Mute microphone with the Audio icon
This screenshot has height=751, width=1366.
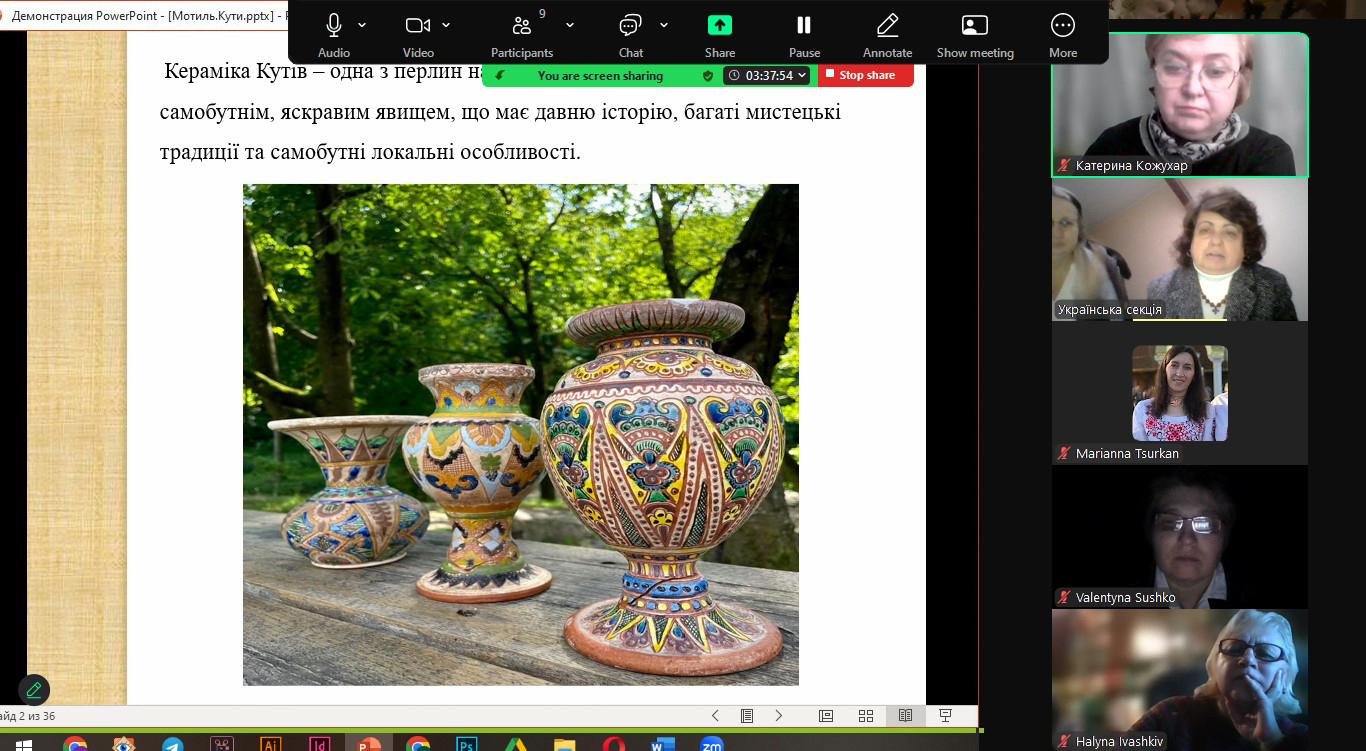pos(334,26)
